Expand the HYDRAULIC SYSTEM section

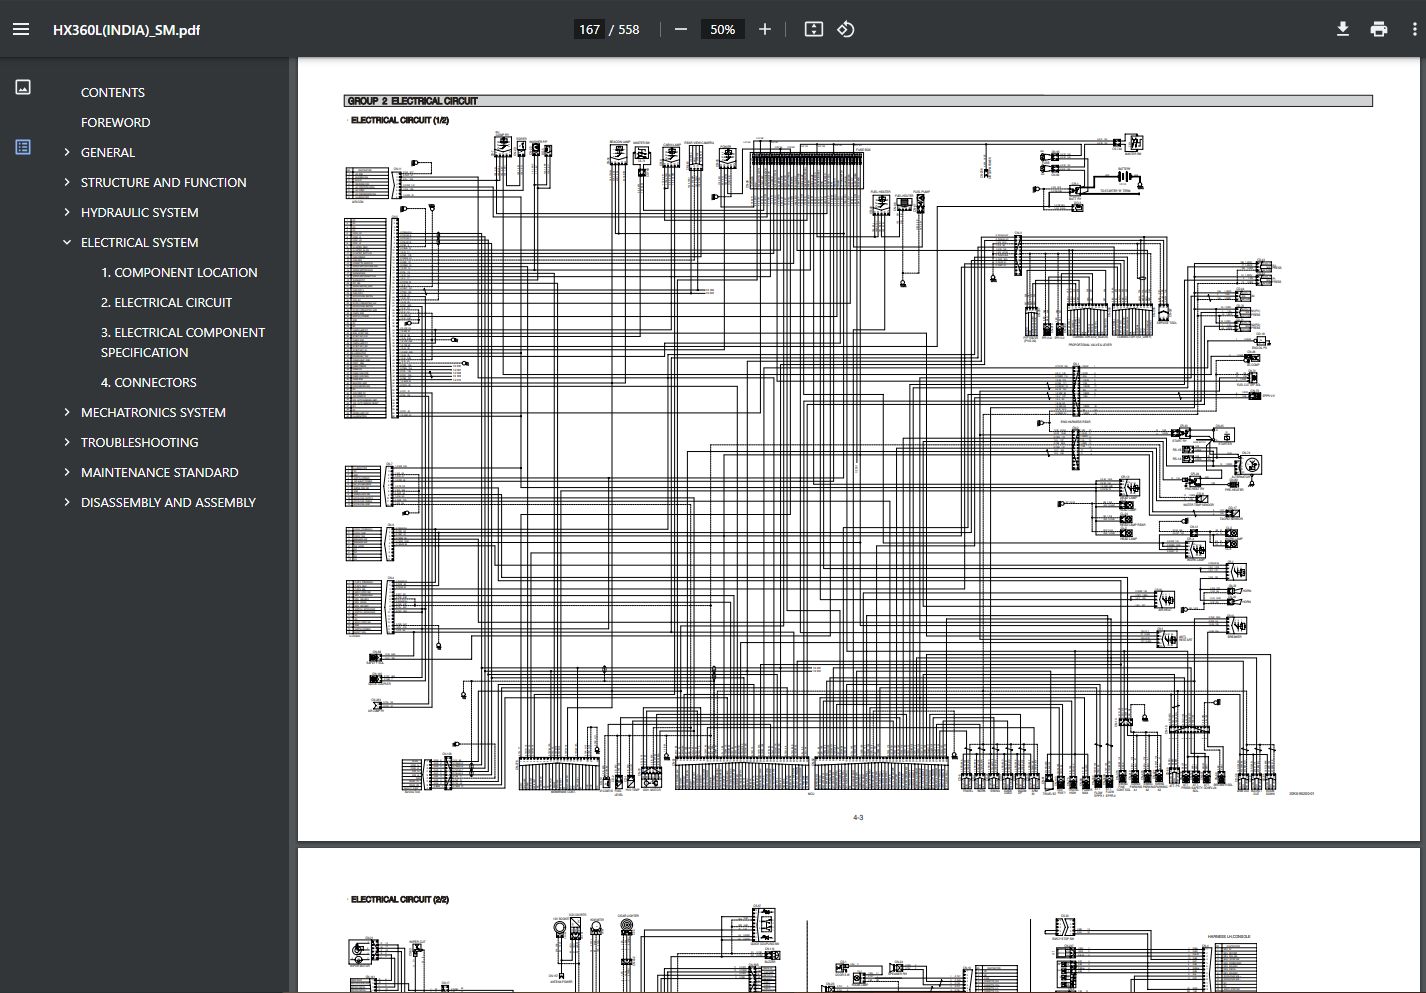click(67, 212)
